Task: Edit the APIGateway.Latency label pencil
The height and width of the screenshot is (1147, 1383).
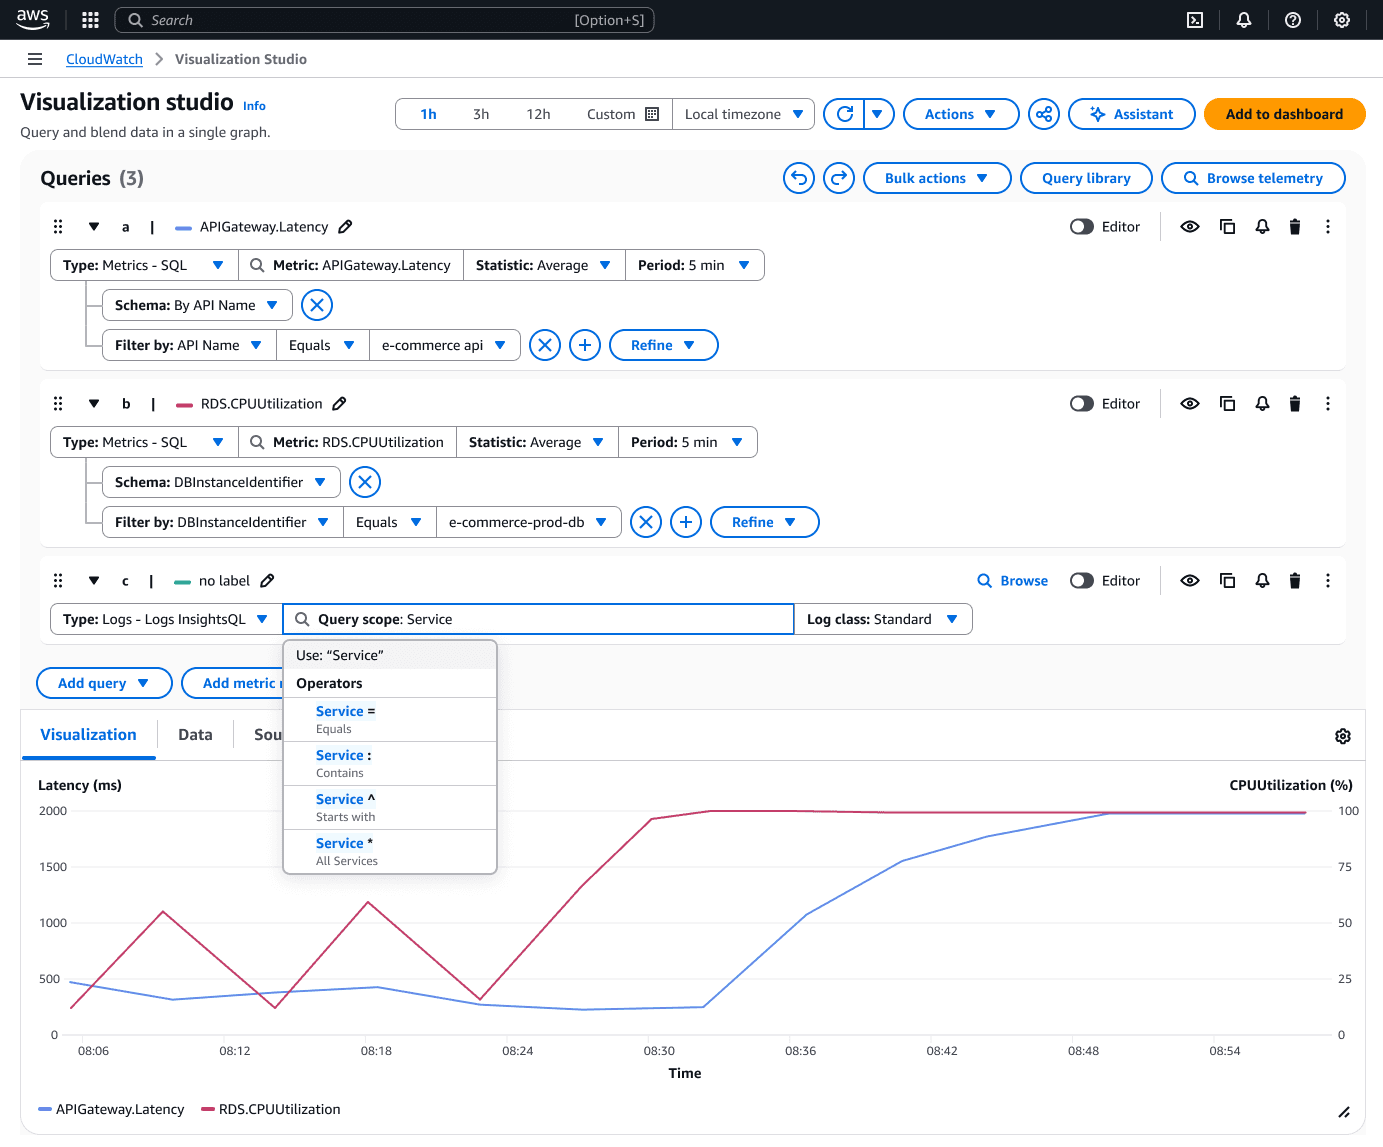Action: 345,227
